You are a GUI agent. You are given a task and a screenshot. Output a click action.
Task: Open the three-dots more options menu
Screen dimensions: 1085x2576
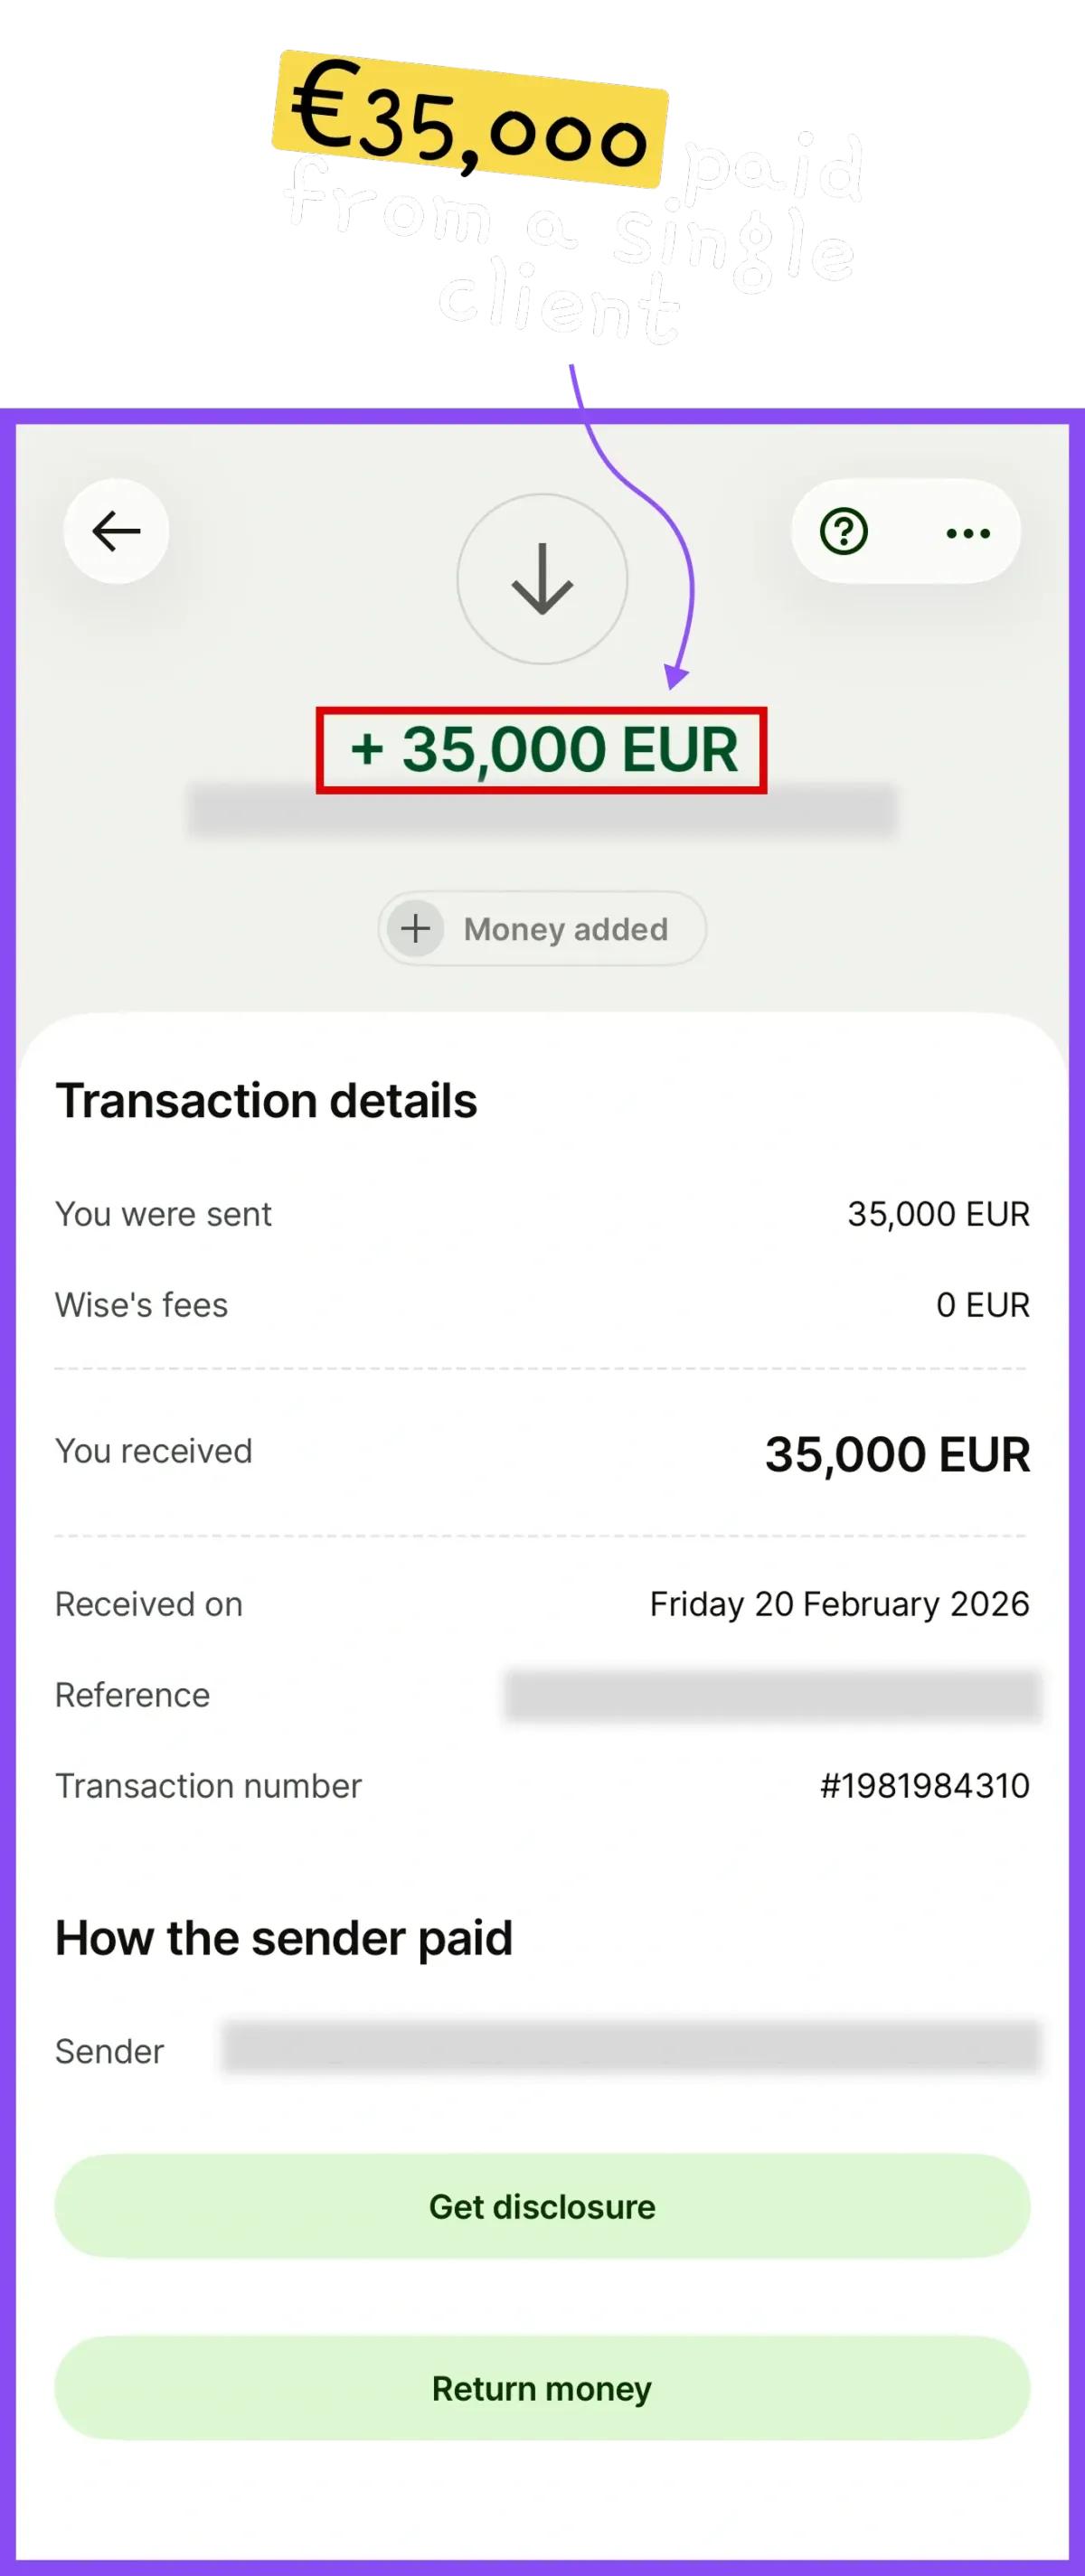click(x=968, y=533)
